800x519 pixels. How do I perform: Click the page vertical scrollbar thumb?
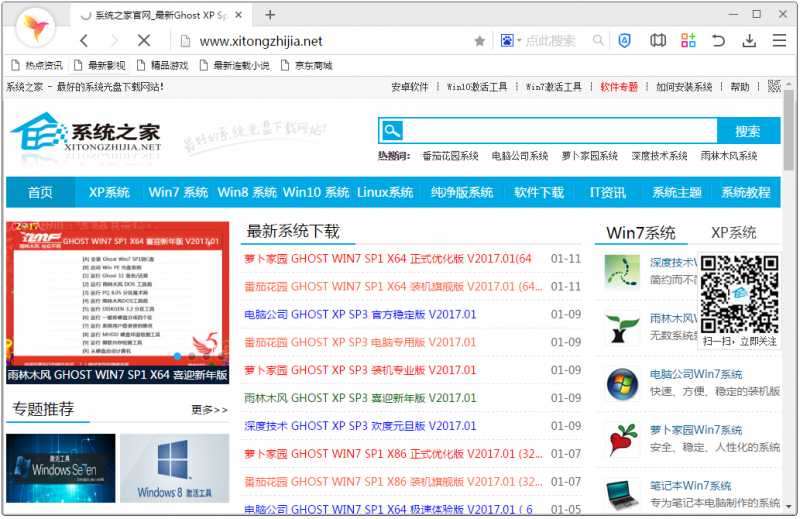(789, 129)
